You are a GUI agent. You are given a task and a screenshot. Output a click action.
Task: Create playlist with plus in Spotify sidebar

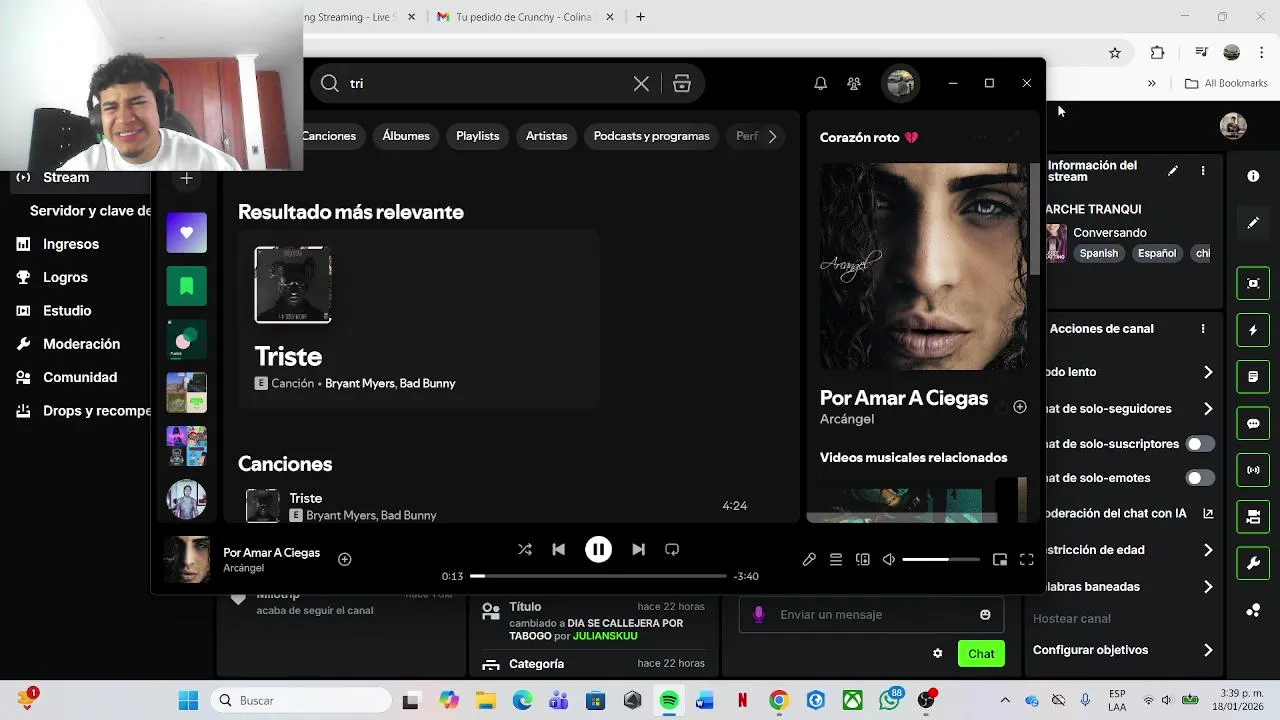tap(186, 179)
